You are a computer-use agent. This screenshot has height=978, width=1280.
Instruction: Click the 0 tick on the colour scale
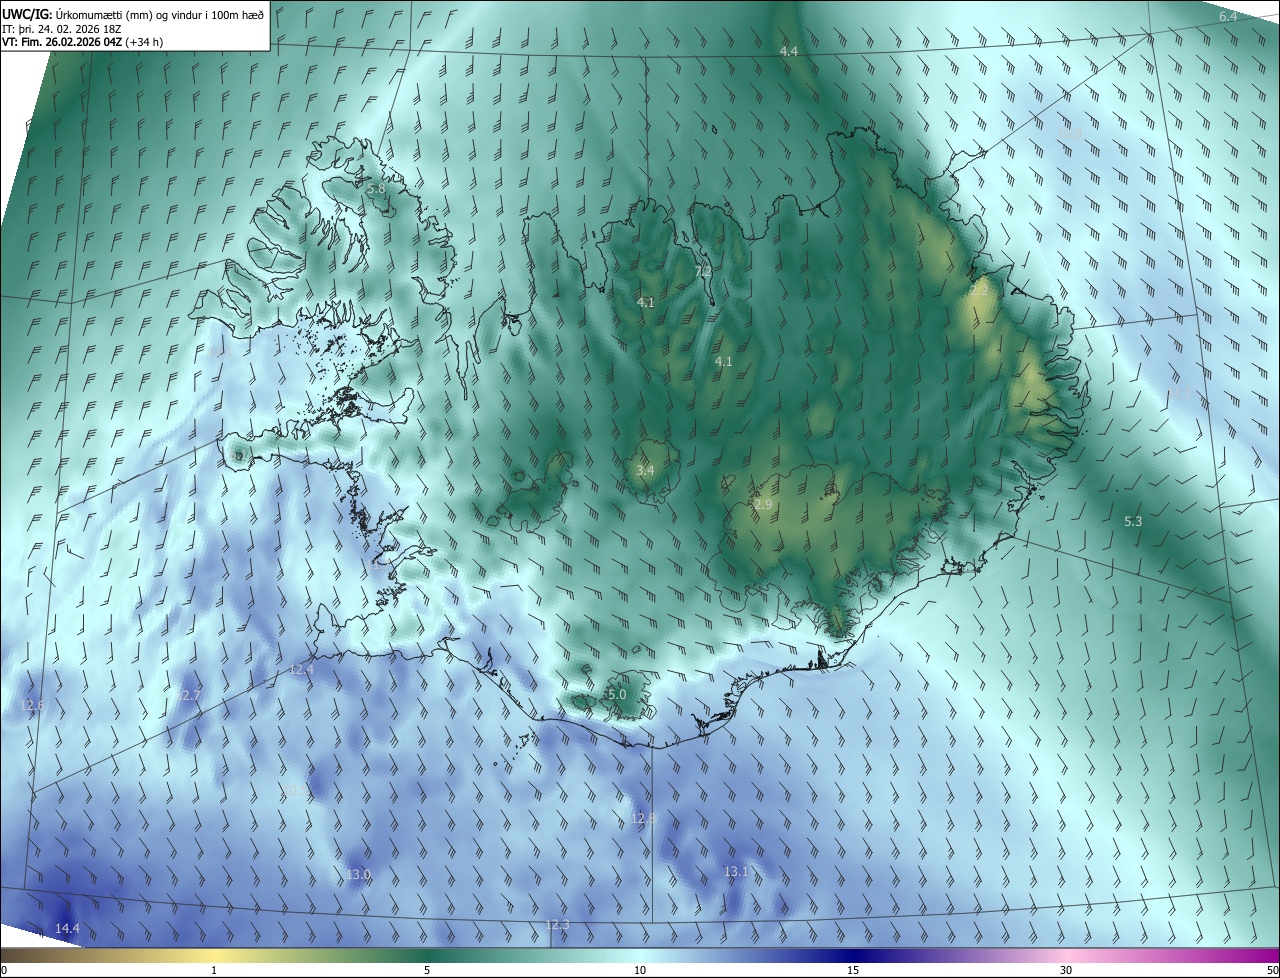click(x=4, y=971)
